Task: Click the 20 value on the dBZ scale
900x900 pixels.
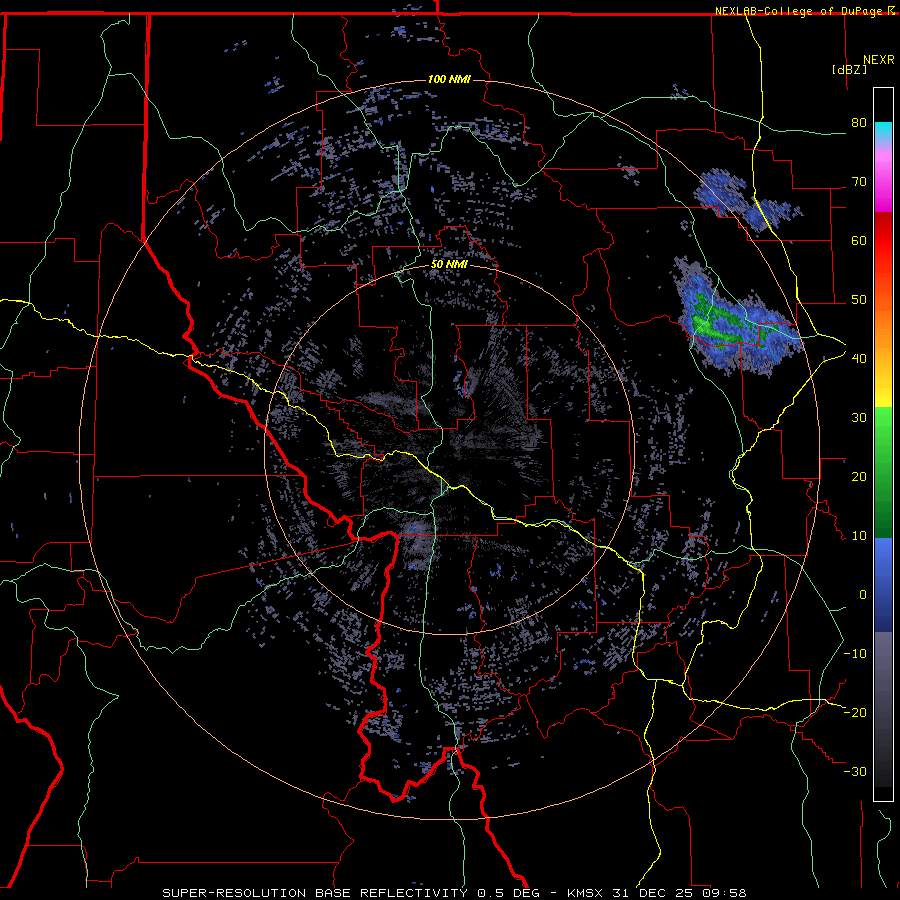Action: click(x=859, y=477)
